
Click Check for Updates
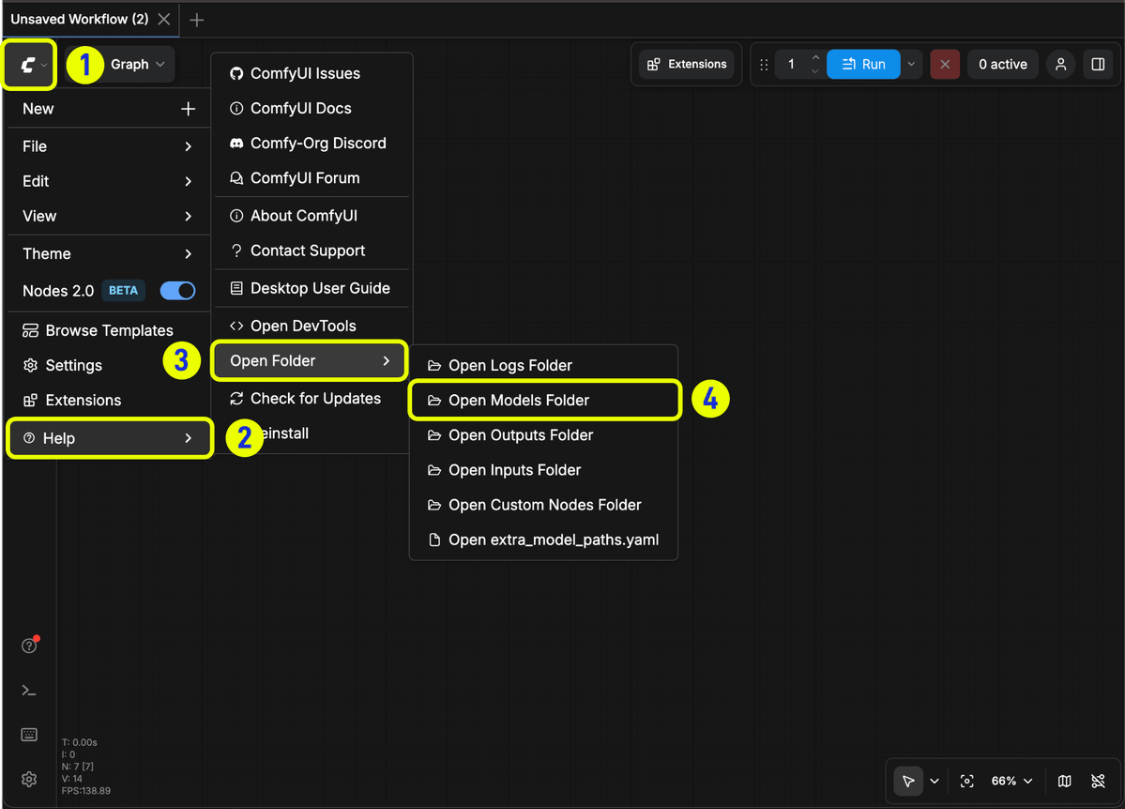pos(311,399)
